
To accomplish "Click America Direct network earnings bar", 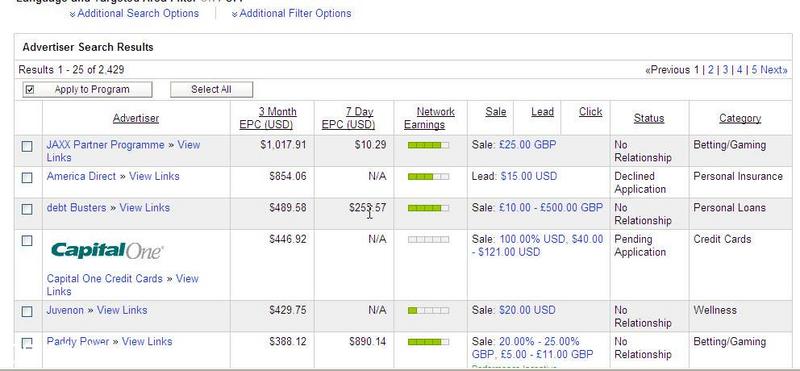I will coord(429,177).
